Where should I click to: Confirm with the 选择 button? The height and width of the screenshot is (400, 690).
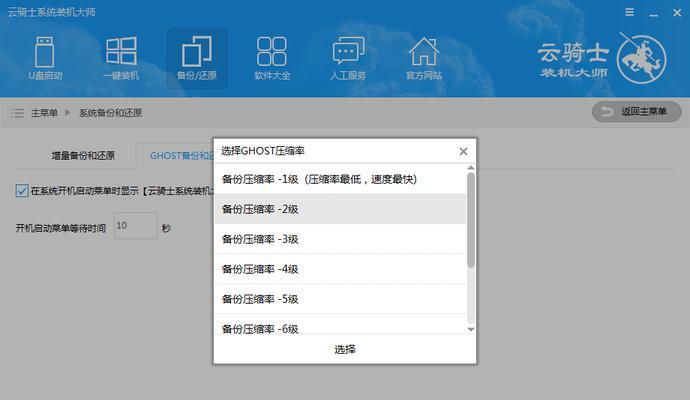pyautogui.click(x=345, y=349)
